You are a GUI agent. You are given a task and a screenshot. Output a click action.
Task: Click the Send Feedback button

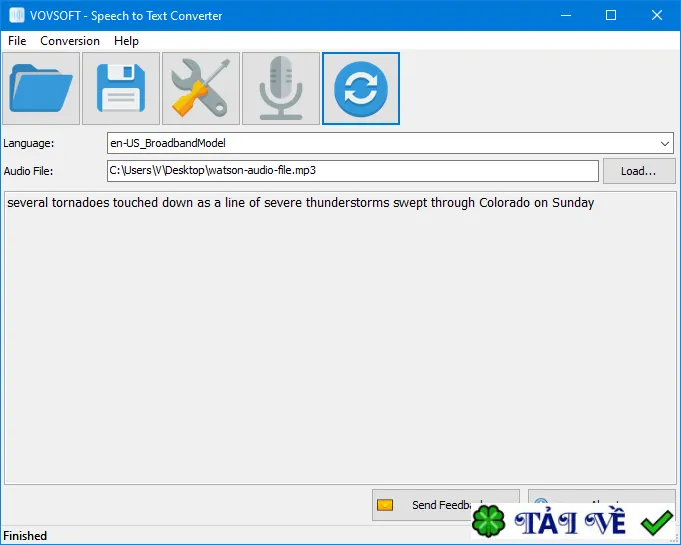(x=446, y=505)
